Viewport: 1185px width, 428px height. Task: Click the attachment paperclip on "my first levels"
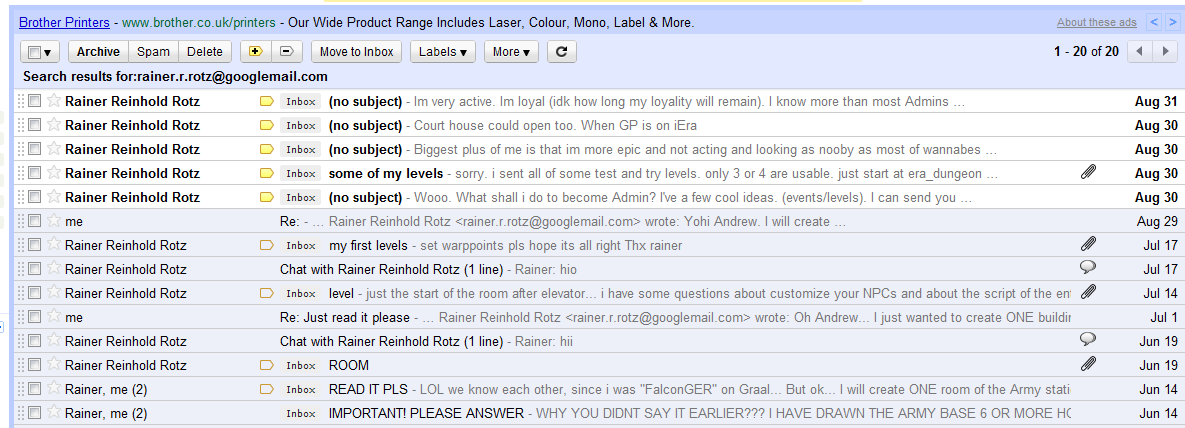(x=1089, y=245)
